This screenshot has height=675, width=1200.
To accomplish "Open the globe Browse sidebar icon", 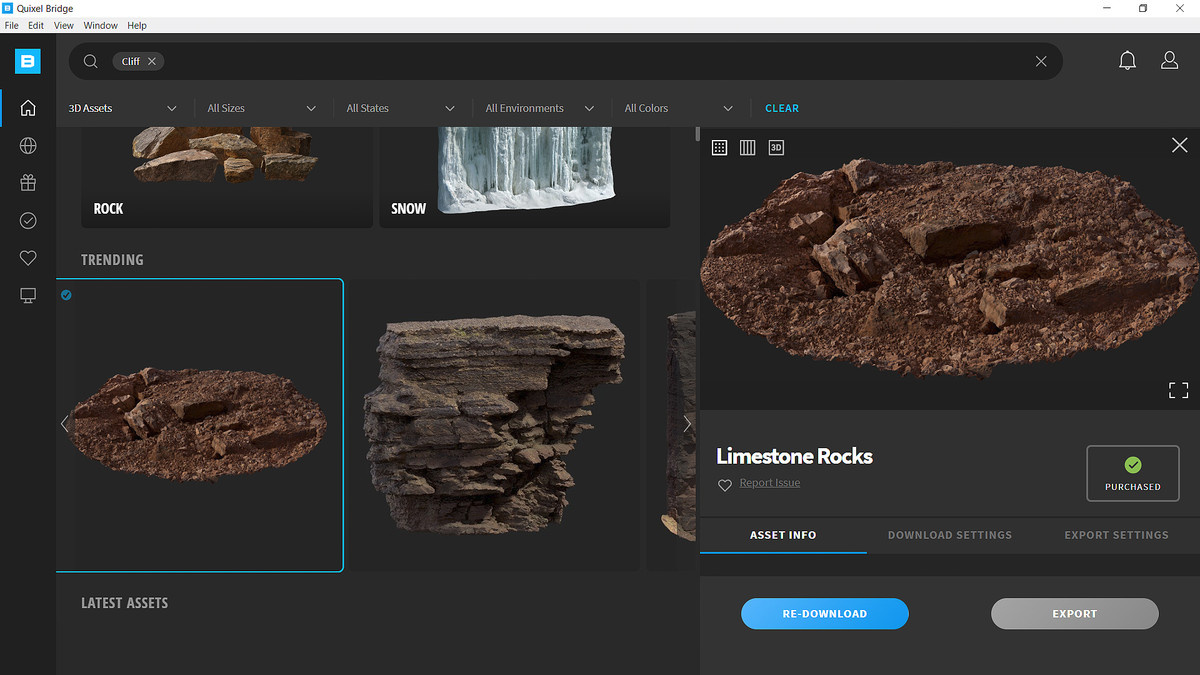I will tap(28, 146).
